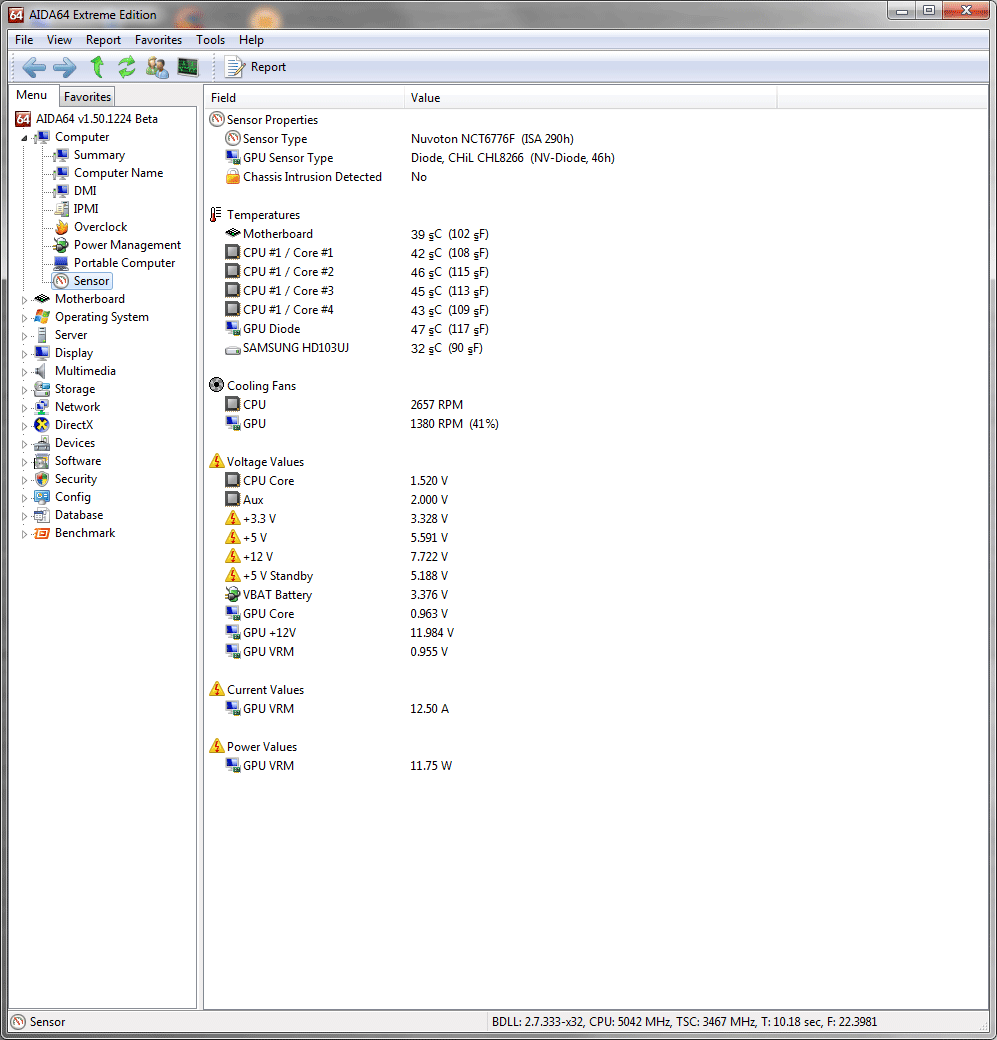Click the GPU Diode monitor icon
997x1040 pixels.
(233, 328)
